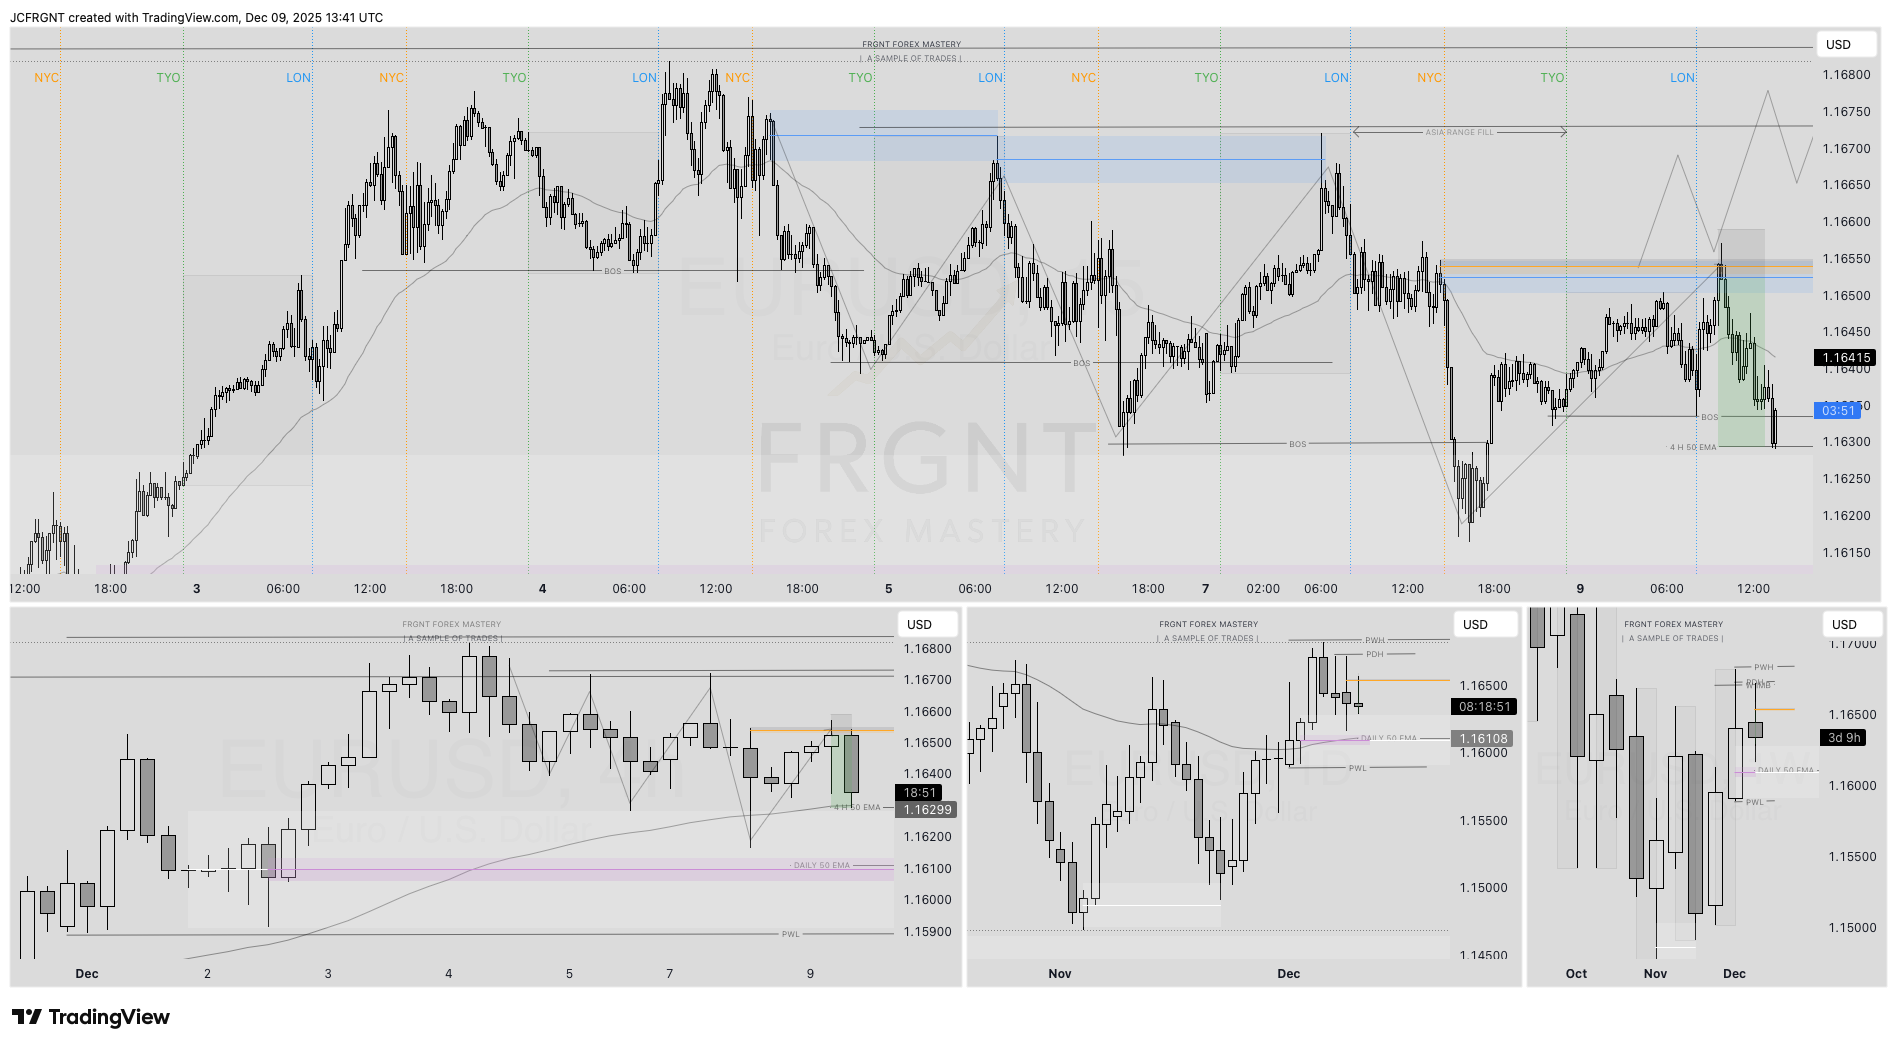
Task: Open USD currency selector on bottom-right chart
Action: (x=1852, y=624)
